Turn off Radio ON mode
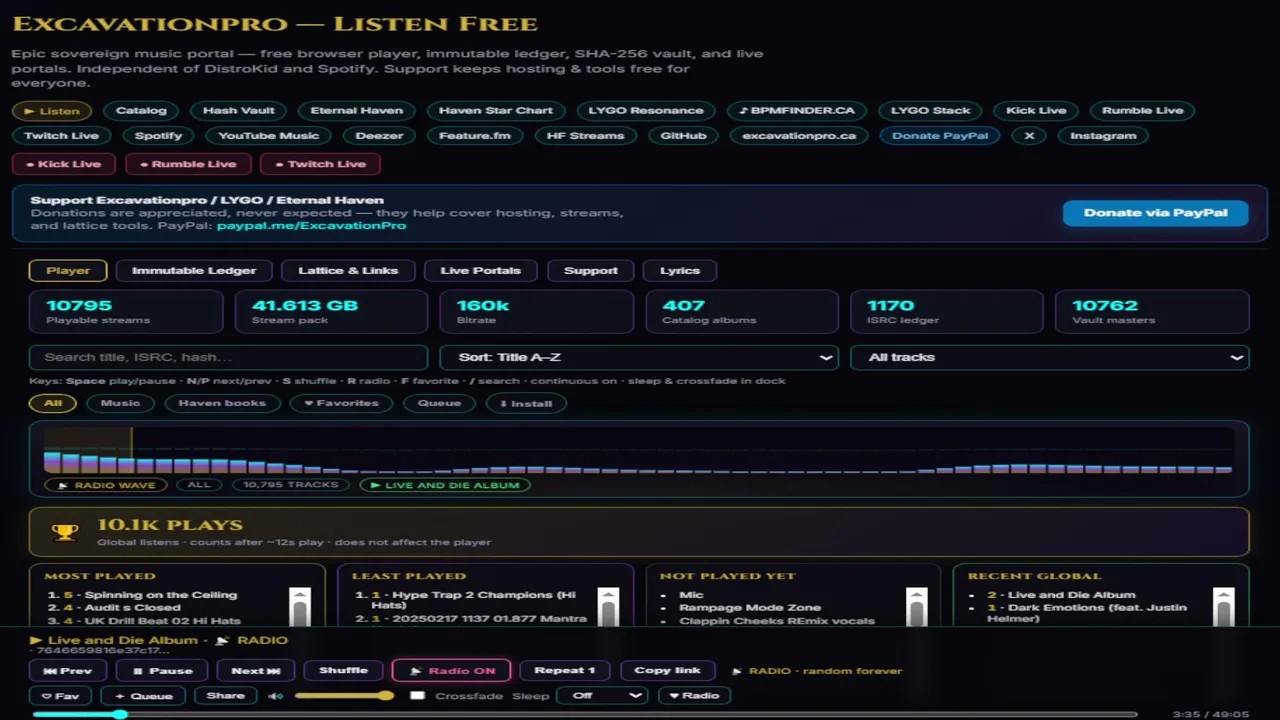This screenshot has width=1280, height=720. (451, 671)
